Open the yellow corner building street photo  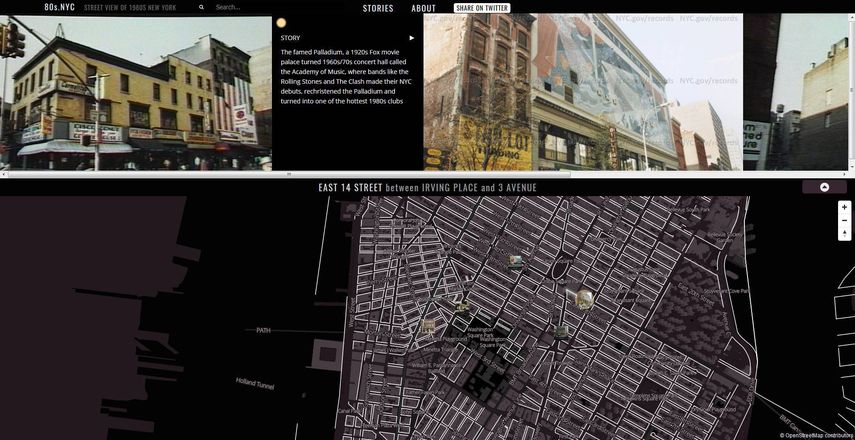coord(136,93)
